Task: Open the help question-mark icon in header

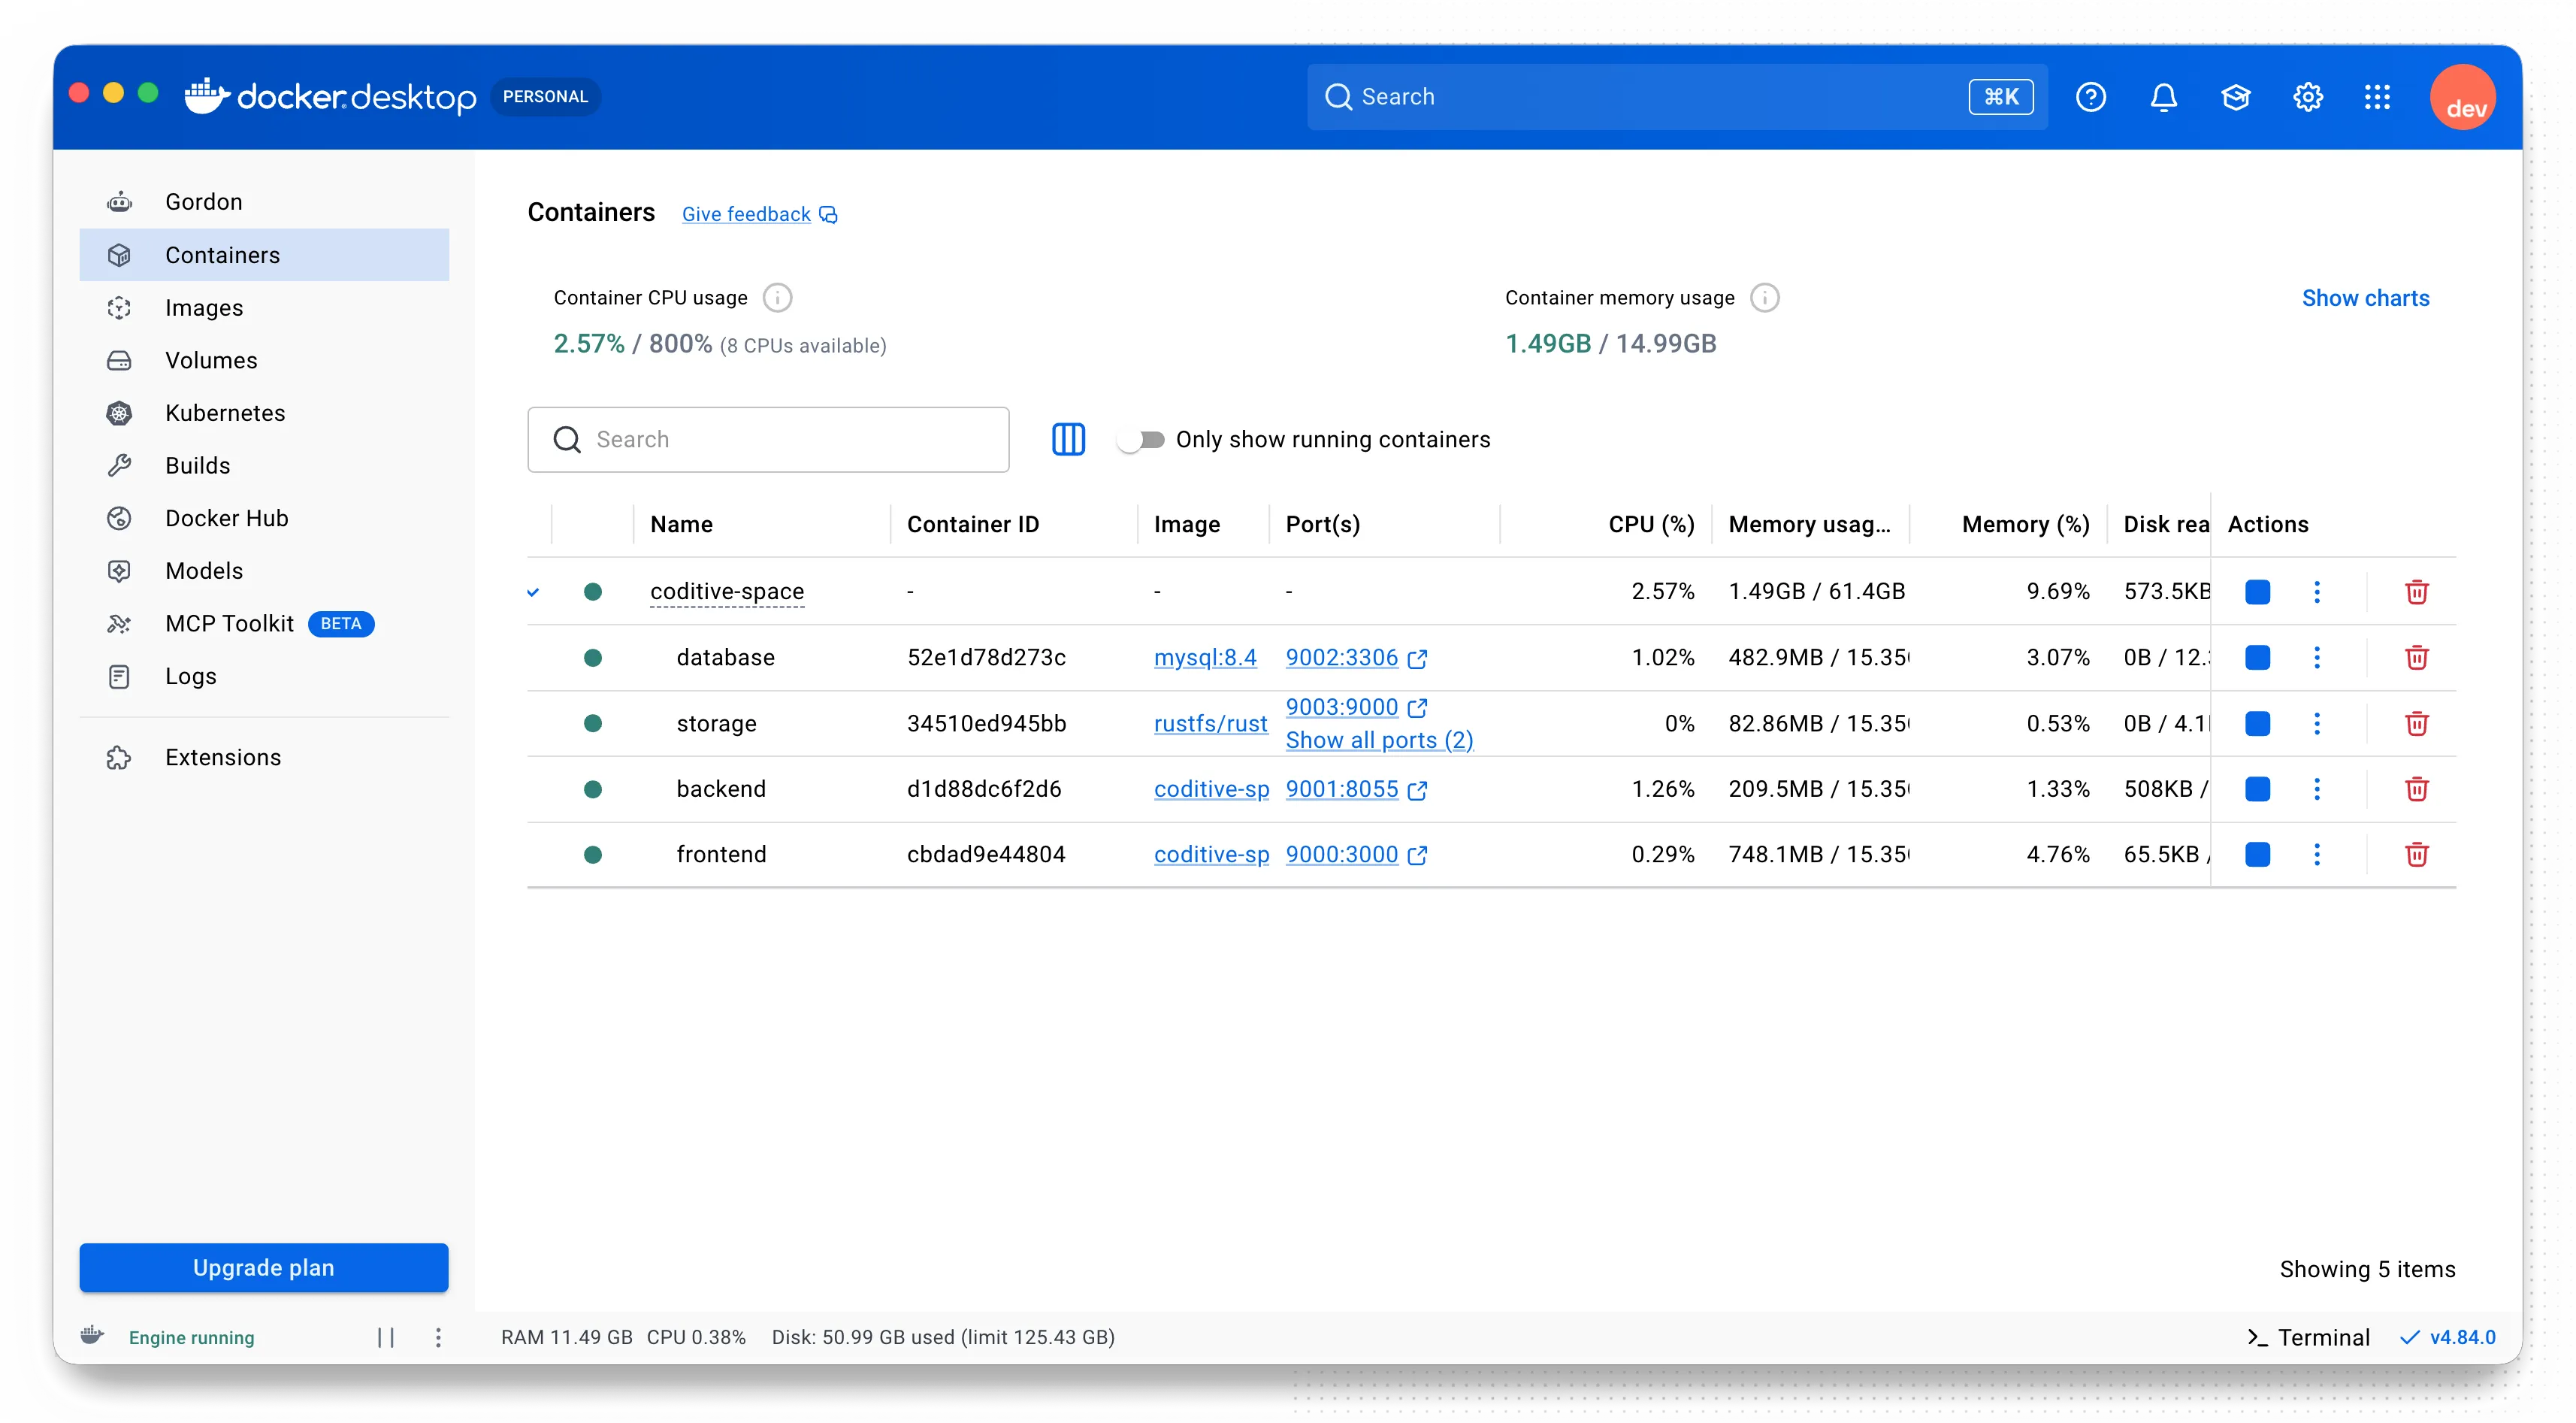Action: 2090,97
